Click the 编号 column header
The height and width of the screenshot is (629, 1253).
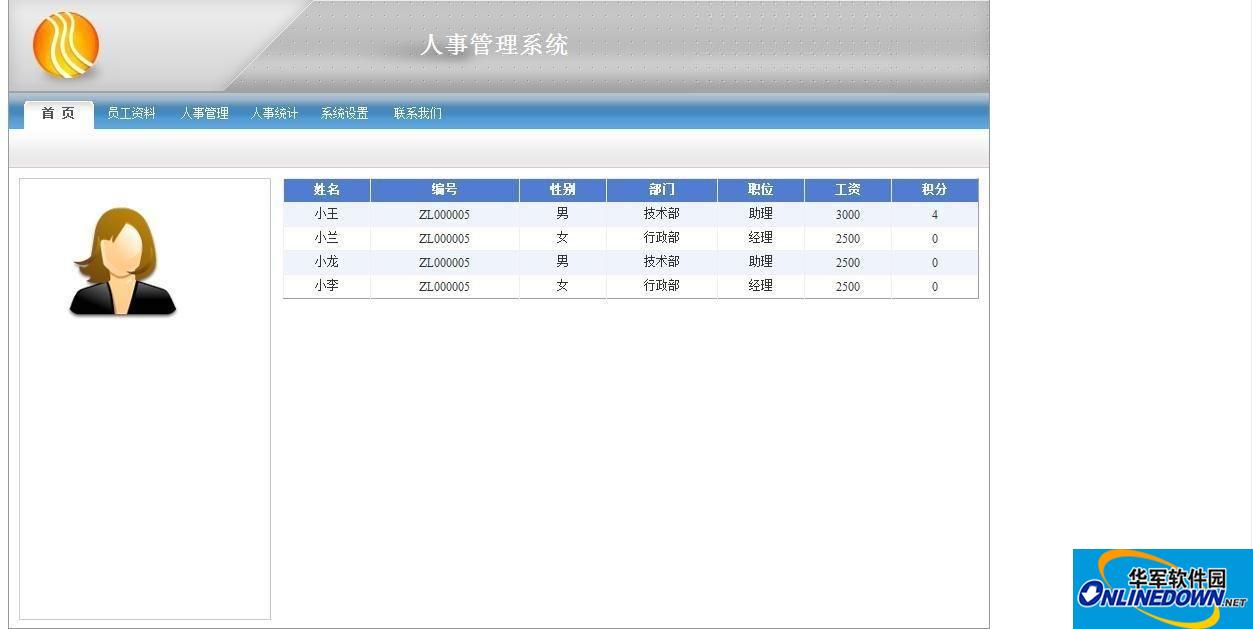click(x=444, y=190)
